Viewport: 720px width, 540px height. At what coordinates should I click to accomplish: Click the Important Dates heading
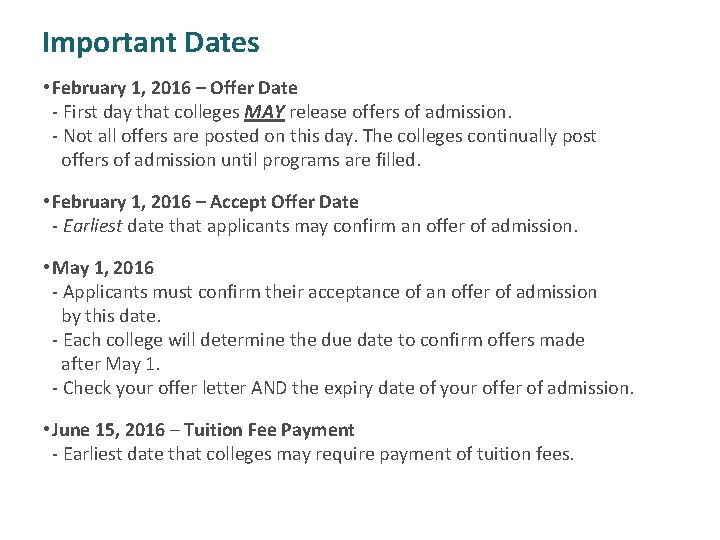pyautogui.click(x=151, y=44)
